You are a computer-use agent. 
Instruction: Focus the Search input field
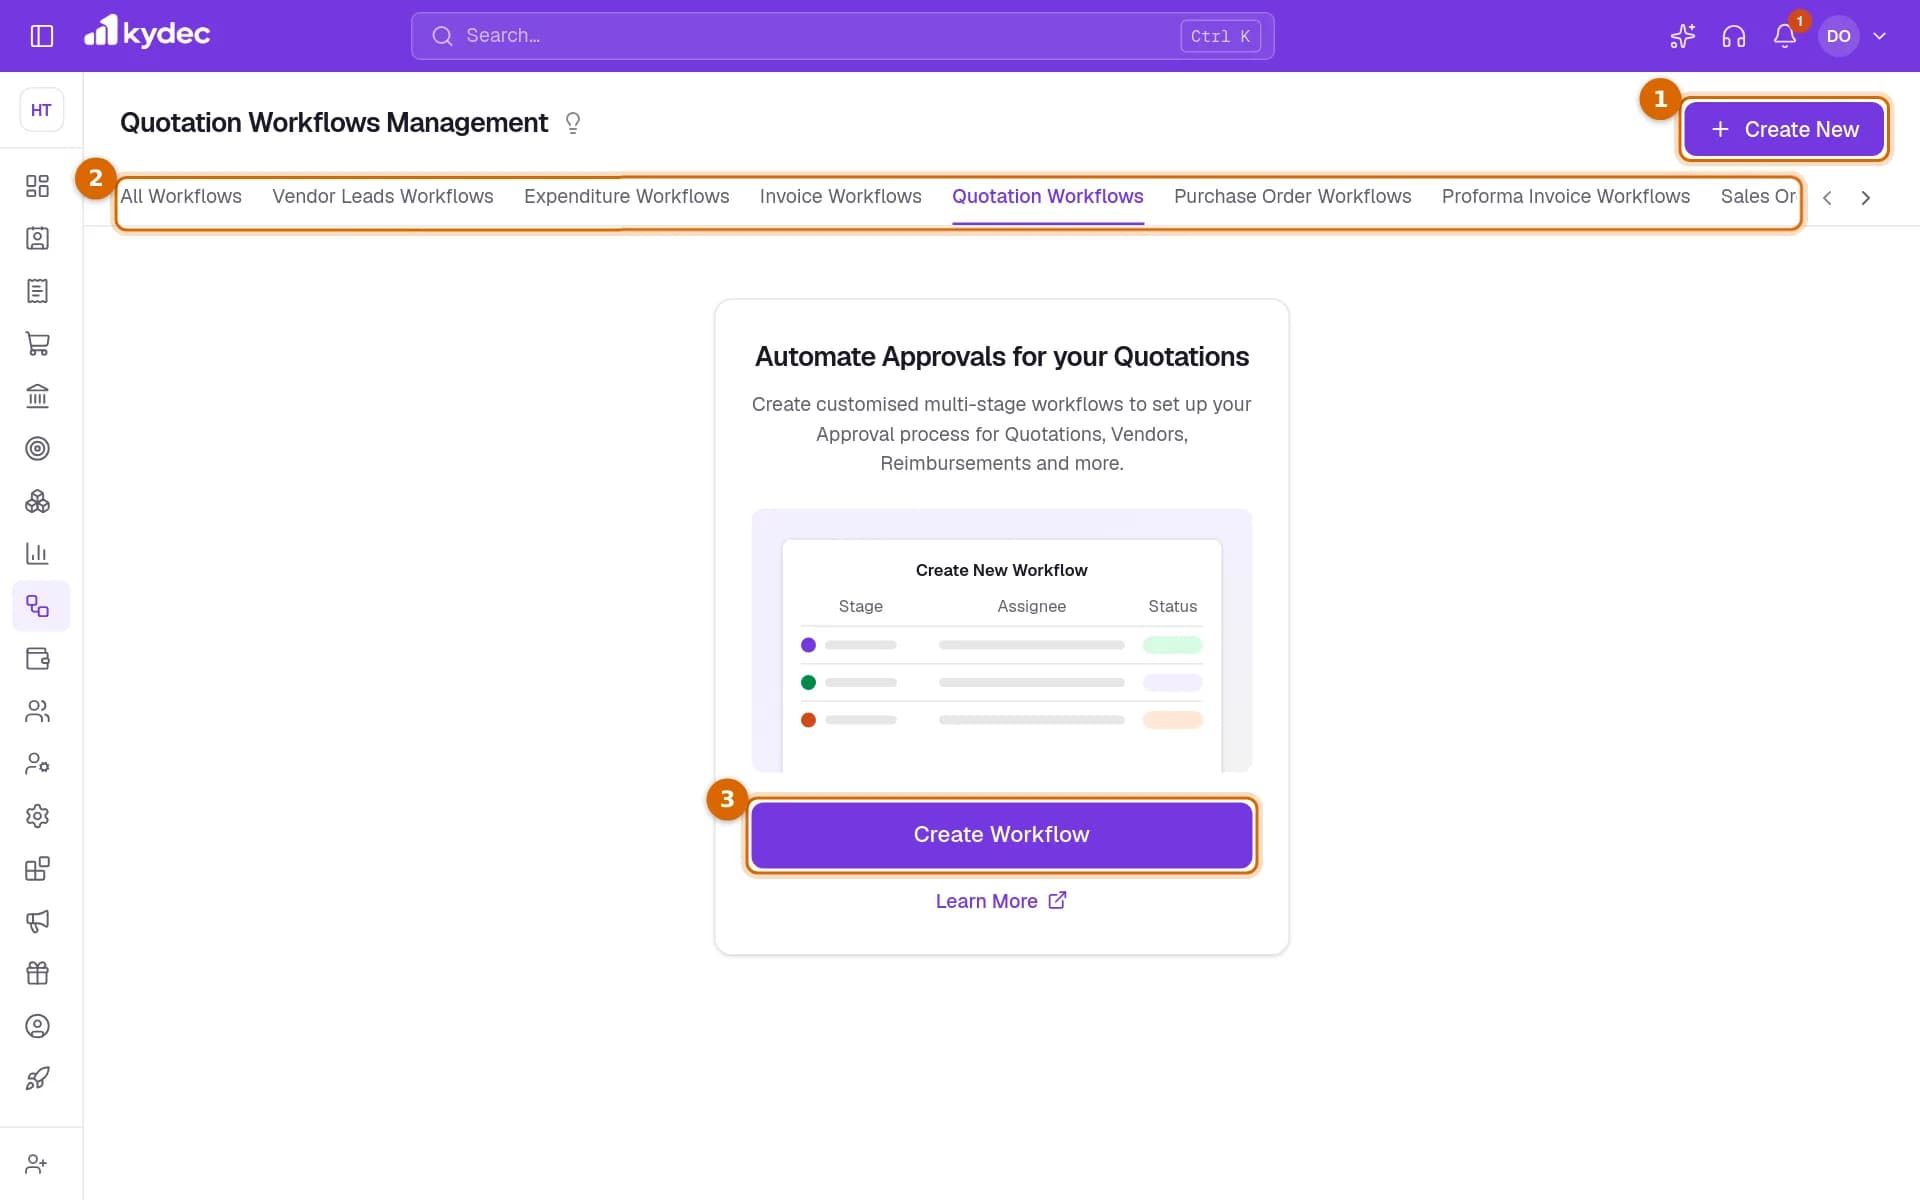click(x=842, y=36)
